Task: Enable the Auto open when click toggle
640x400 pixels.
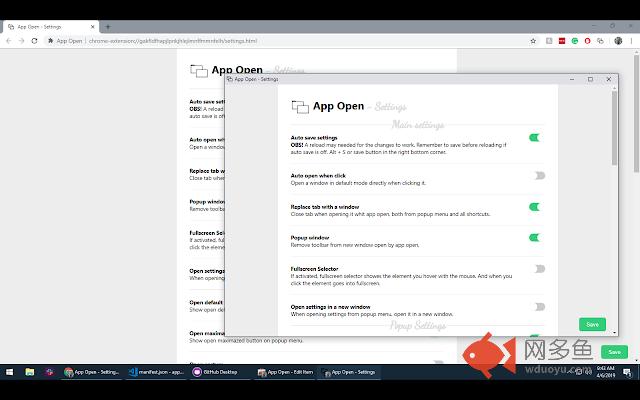Action: click(x=540, y=176)
